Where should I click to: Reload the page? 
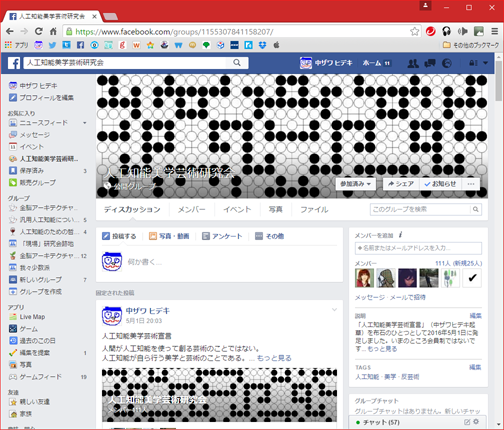39,31
